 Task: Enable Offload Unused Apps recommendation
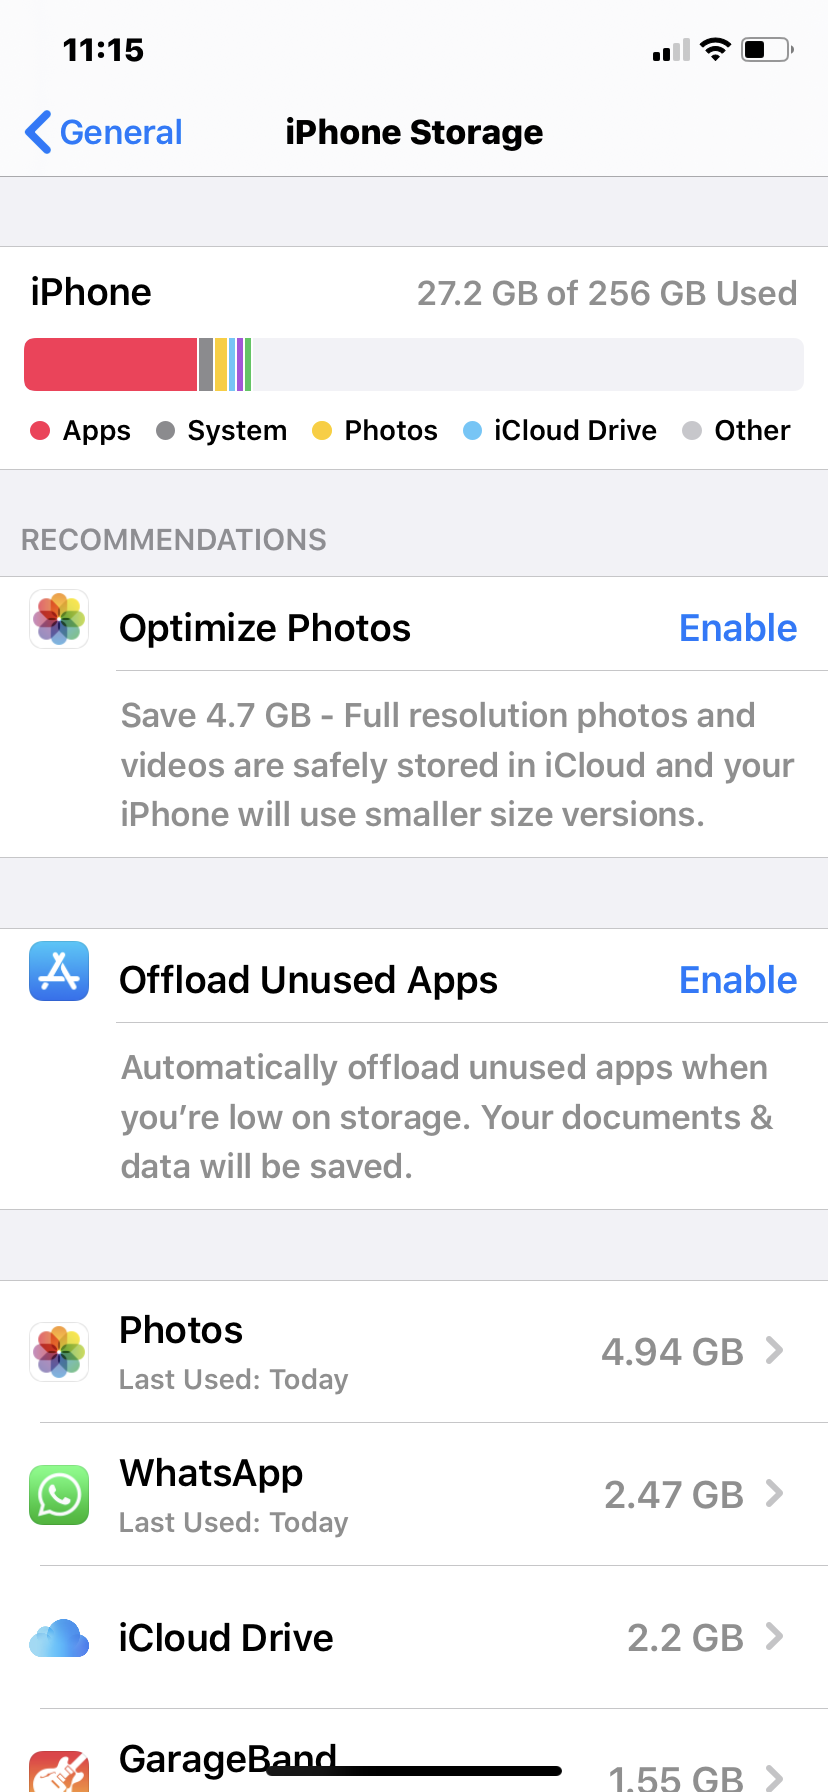737,980
